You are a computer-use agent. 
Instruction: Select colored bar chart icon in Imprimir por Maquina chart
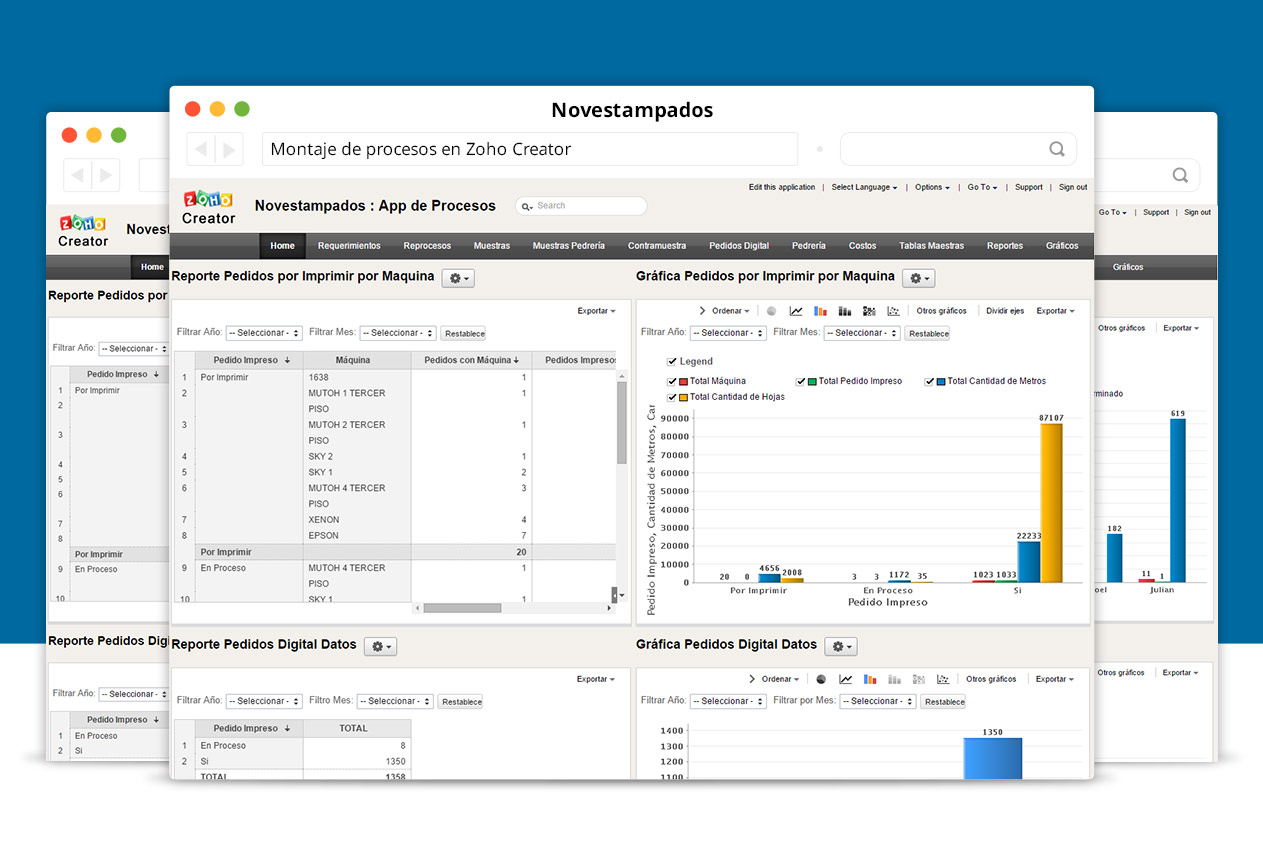click(x=820, y=311)
